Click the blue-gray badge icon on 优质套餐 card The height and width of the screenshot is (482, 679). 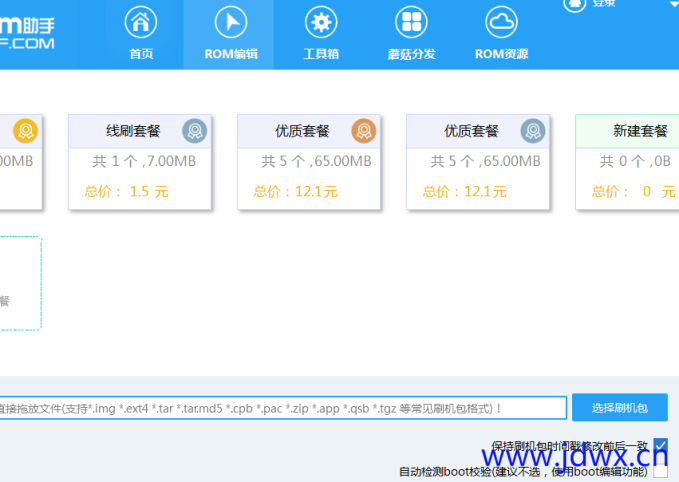[533, 131]
